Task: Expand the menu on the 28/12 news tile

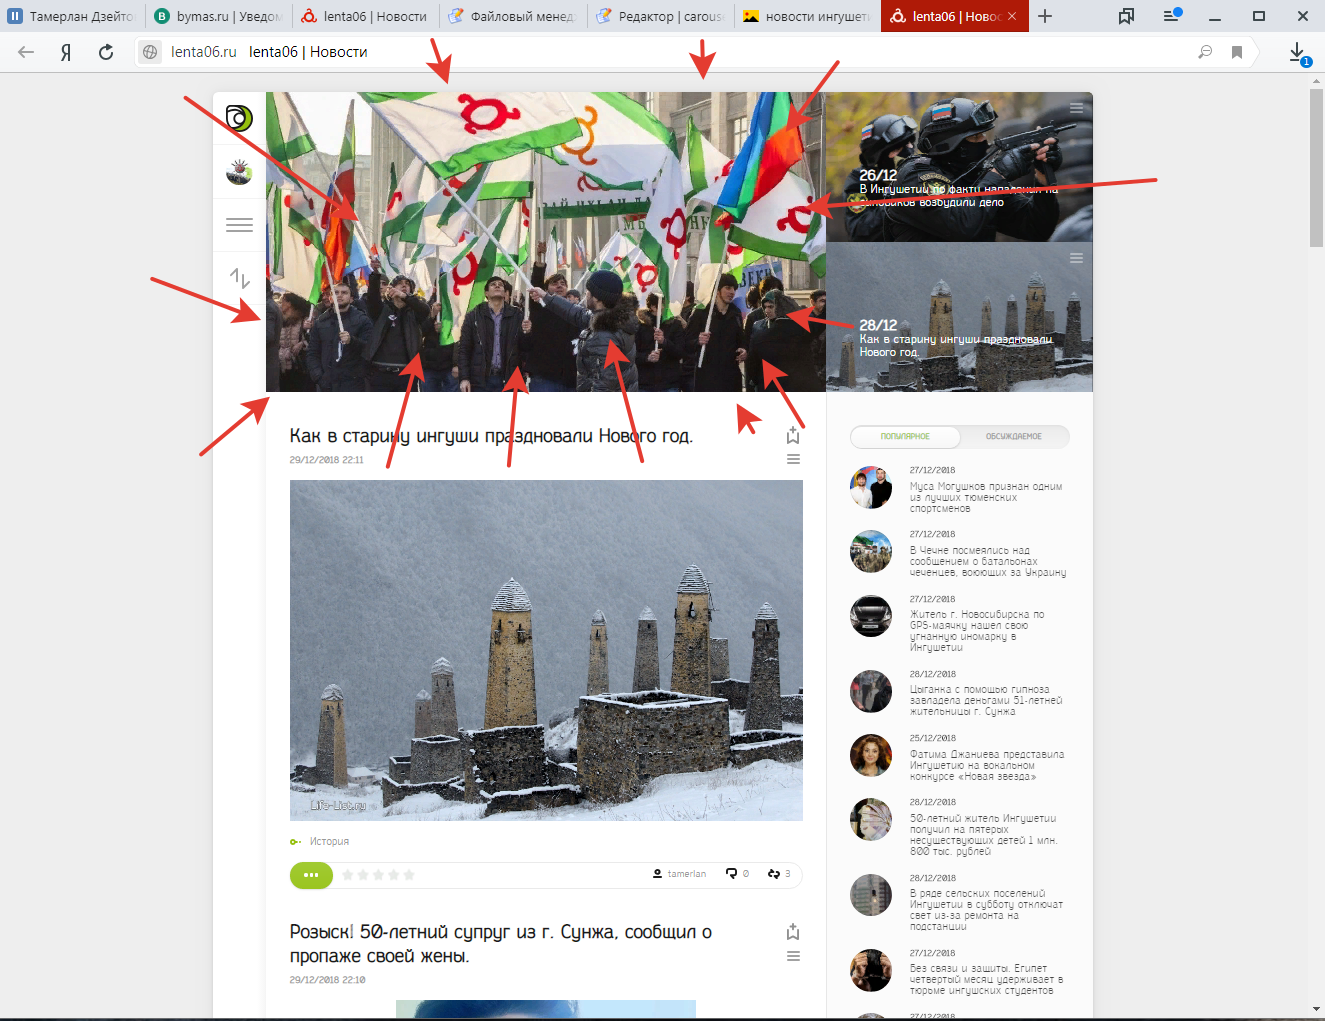Action: (1076, 258)
